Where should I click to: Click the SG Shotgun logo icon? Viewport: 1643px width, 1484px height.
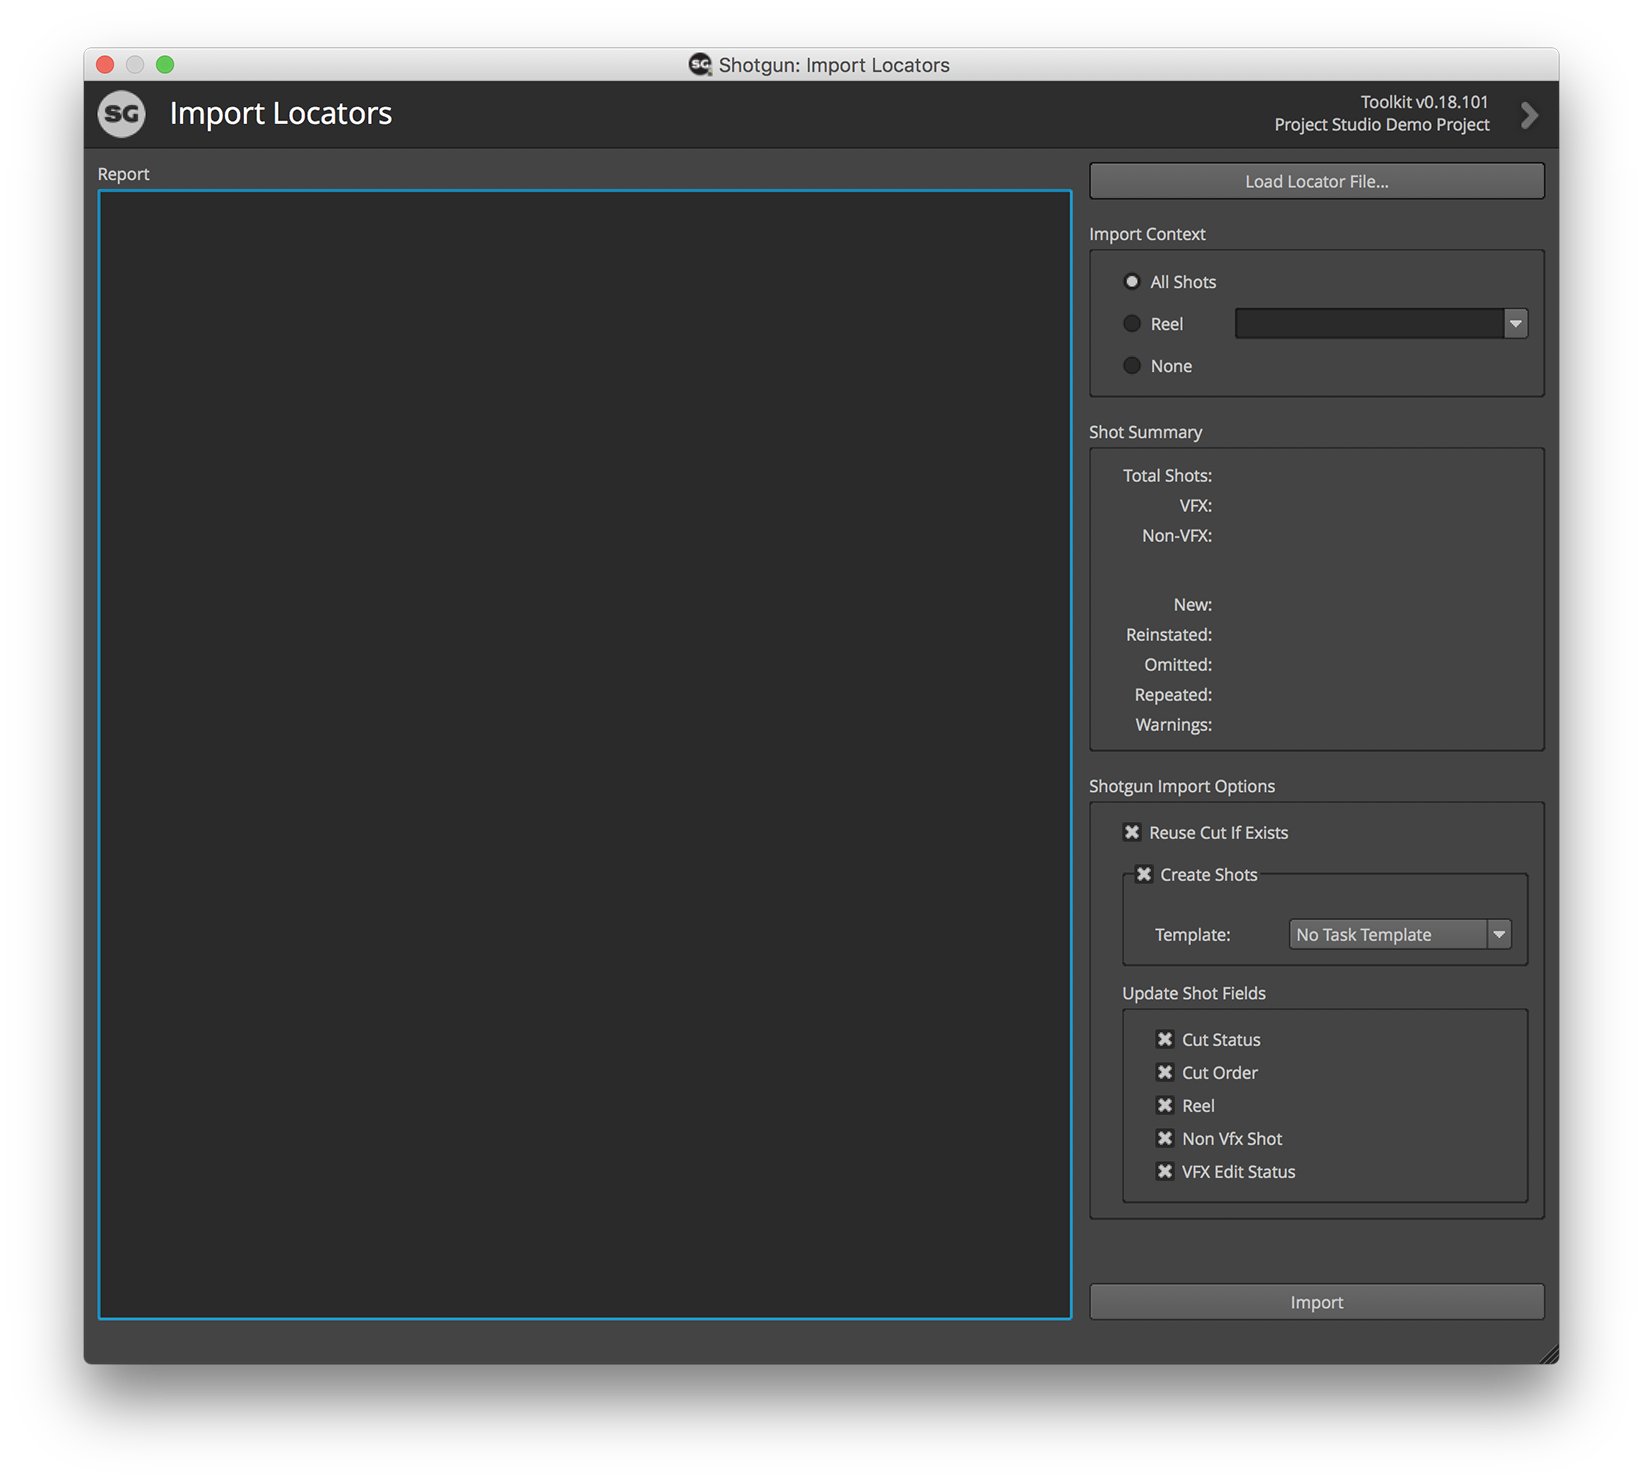[122, 114]
